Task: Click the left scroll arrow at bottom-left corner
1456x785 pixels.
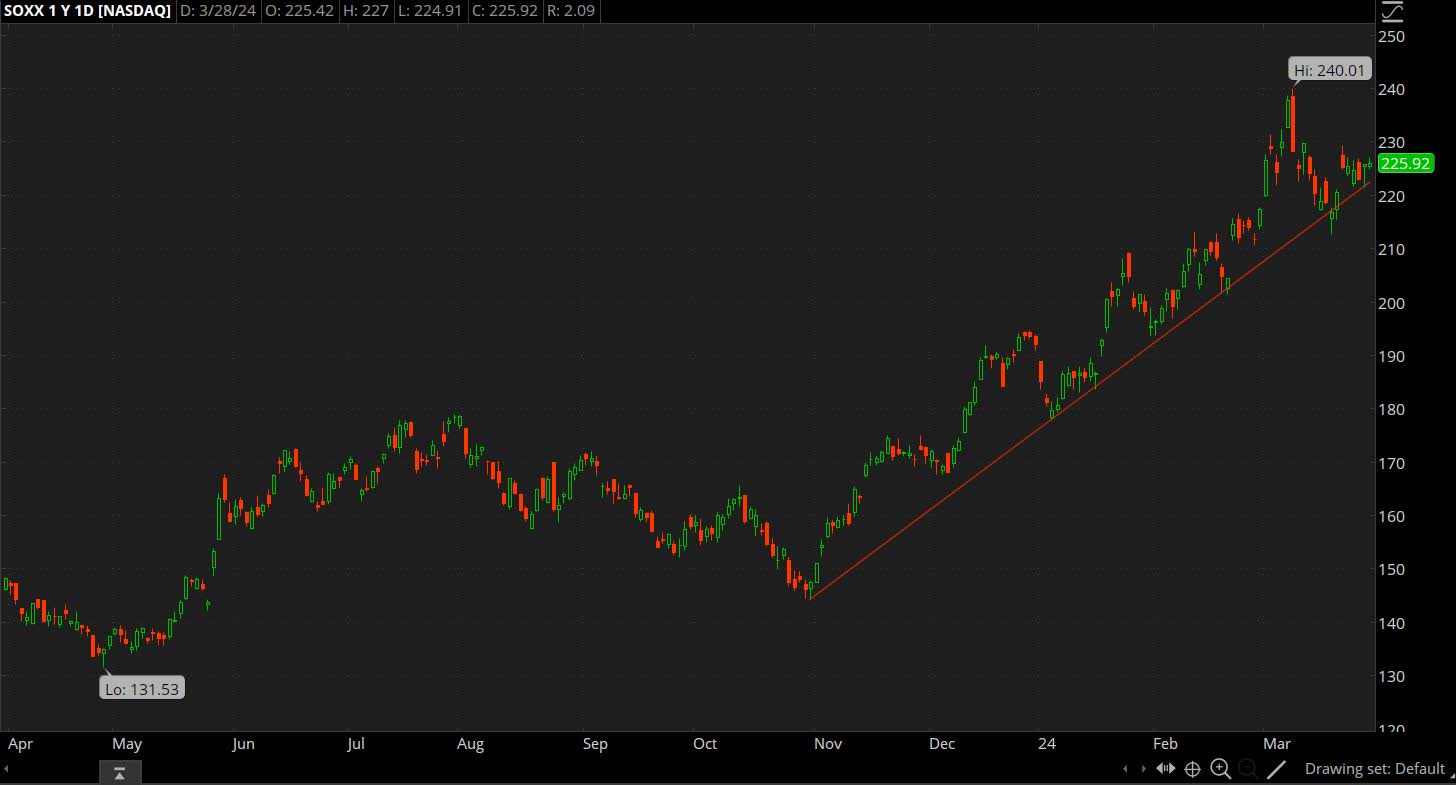Action: click(x=4, y=768)
